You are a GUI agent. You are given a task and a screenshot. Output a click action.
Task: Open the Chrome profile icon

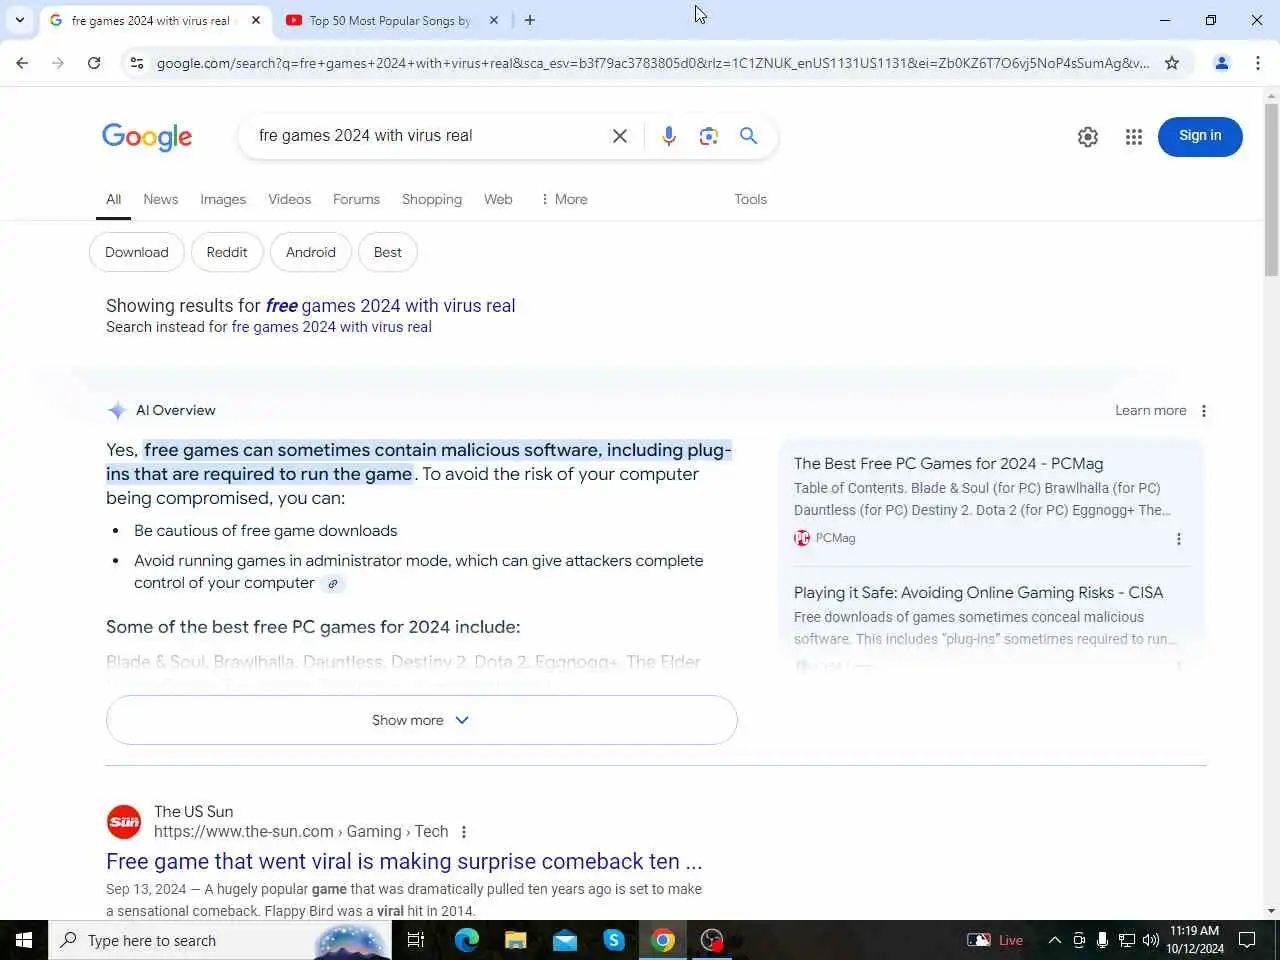(x=1222, y=63)
